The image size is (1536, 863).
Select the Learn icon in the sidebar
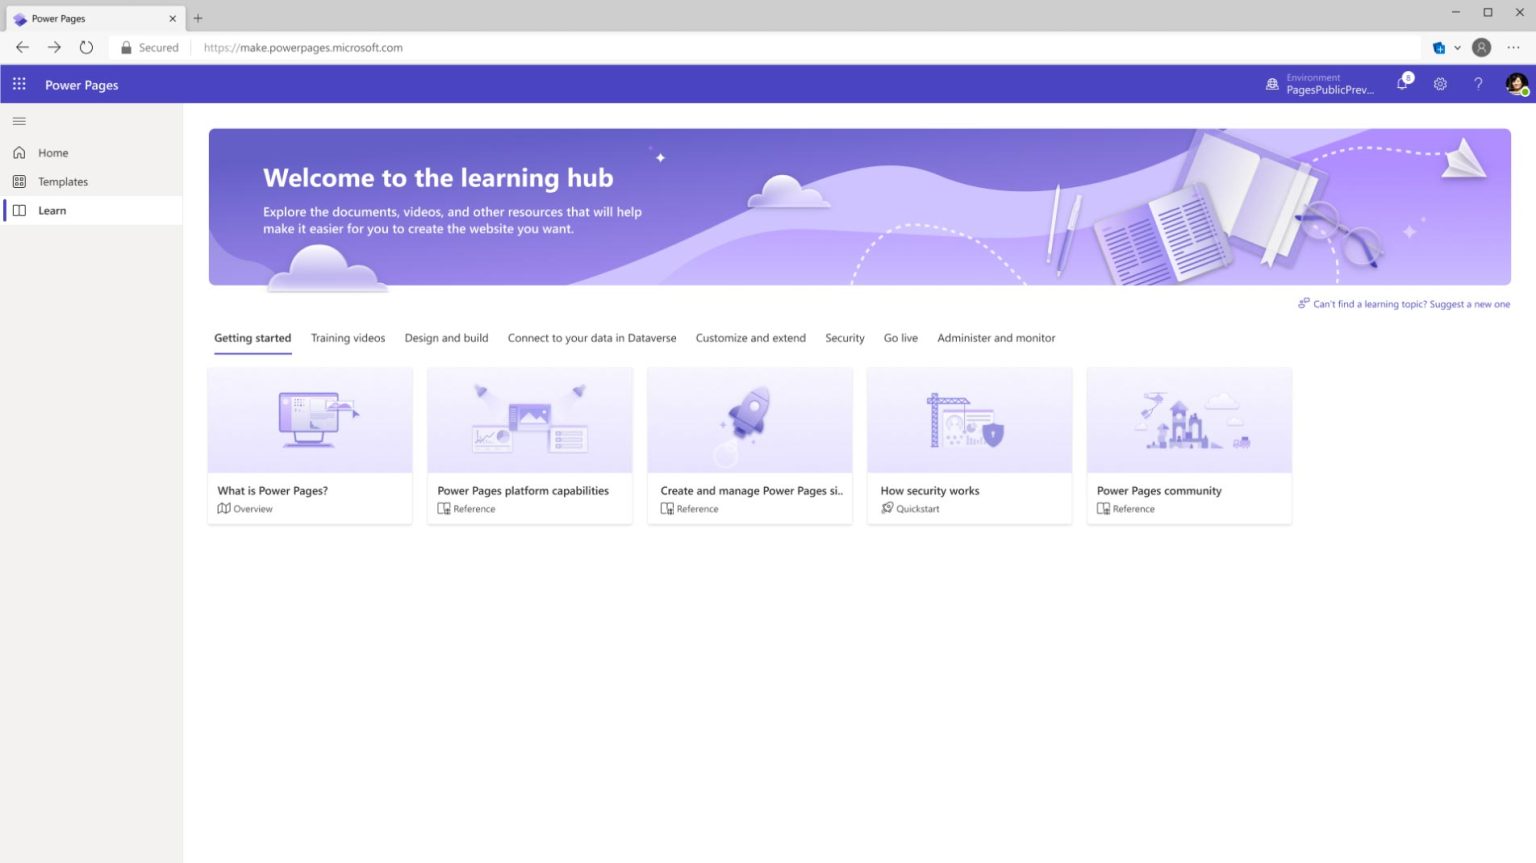(x=20, y=210)
